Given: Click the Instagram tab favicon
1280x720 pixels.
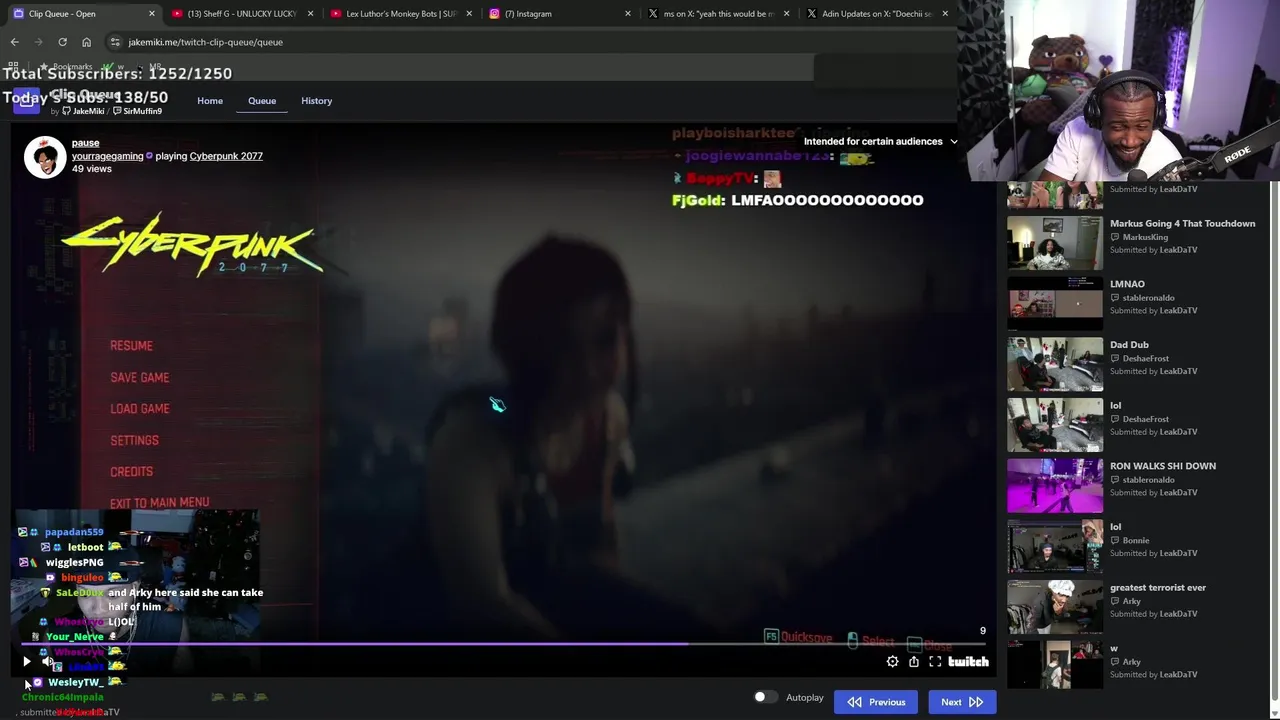Looking at the screenshot, I should click(494, 14).
